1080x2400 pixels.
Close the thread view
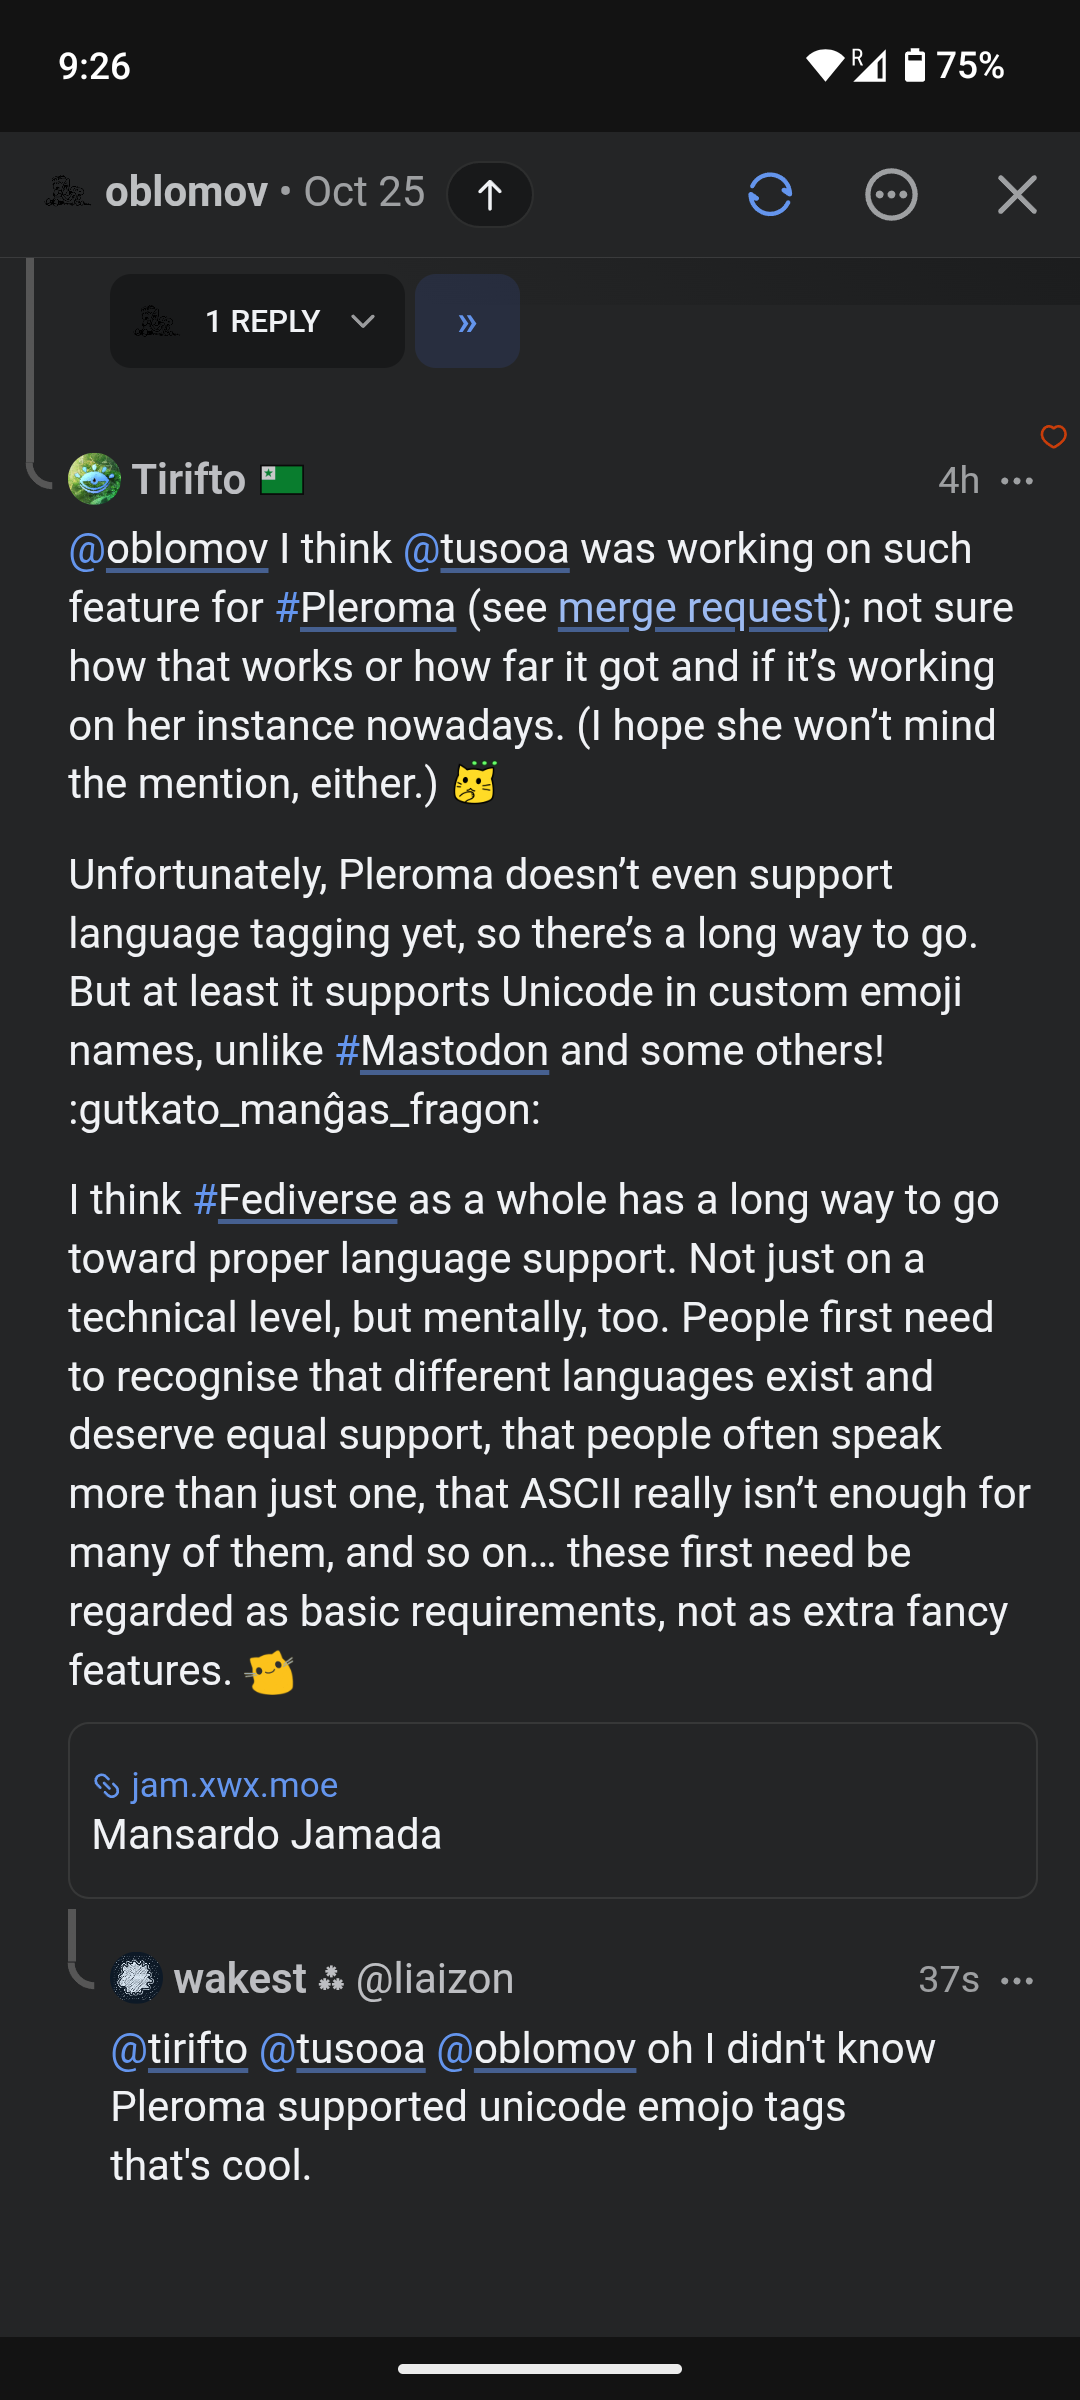1017,194
